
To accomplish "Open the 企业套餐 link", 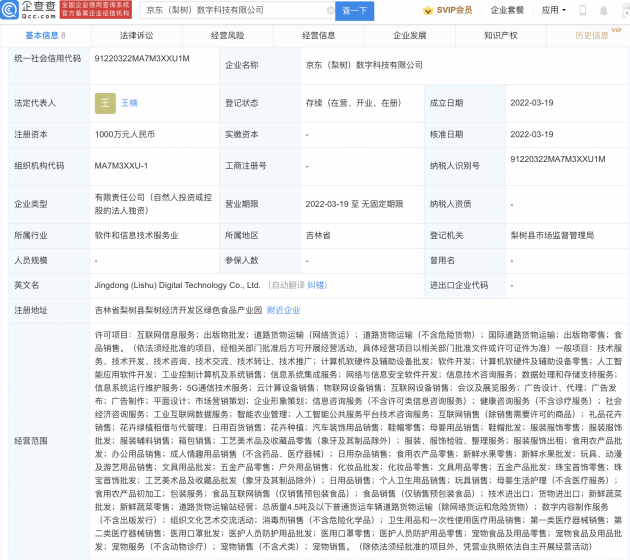I will (507, 10).
